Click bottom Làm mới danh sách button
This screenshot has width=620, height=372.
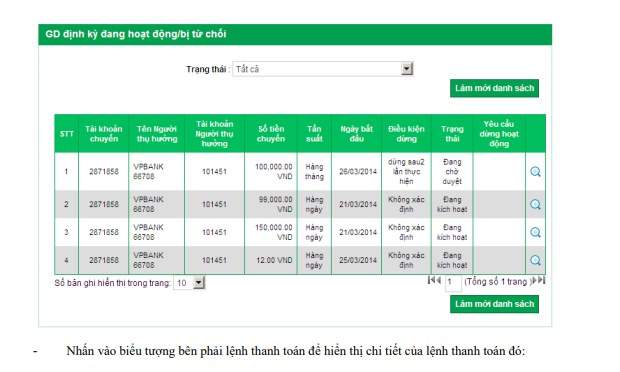tap(494, 304)
